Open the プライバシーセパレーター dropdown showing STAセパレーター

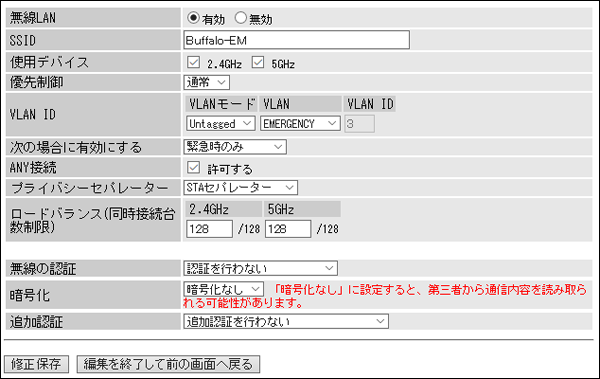tap(240, 188)
